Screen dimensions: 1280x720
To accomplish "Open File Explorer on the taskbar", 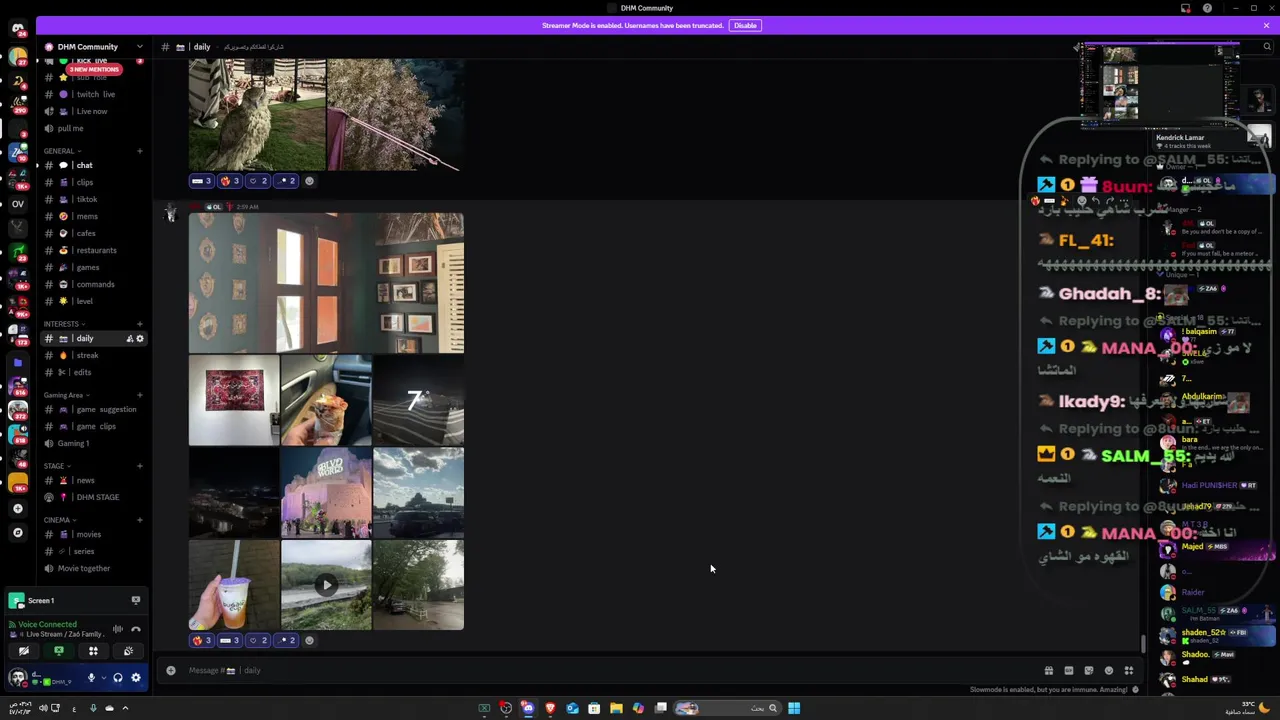I will pyautogui.click(x=616, y=708).
